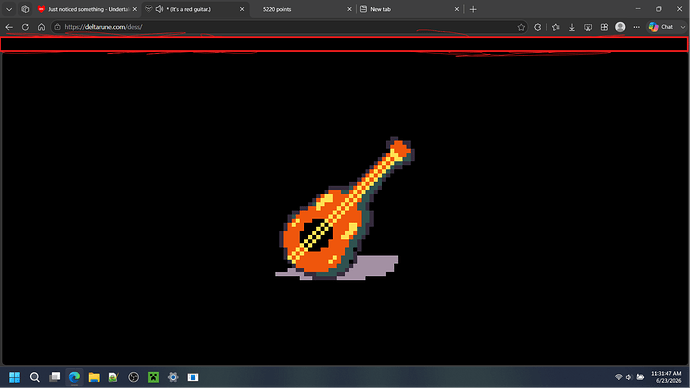
Task: Open Settings gear on taskbar
Action: pos(173,377)
